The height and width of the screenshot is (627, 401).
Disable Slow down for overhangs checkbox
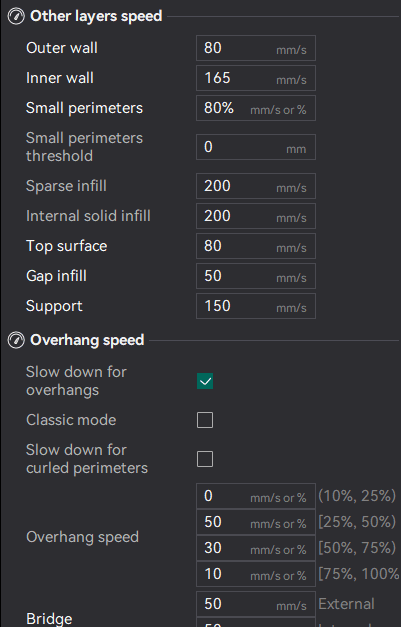click(x=205, y=381)
